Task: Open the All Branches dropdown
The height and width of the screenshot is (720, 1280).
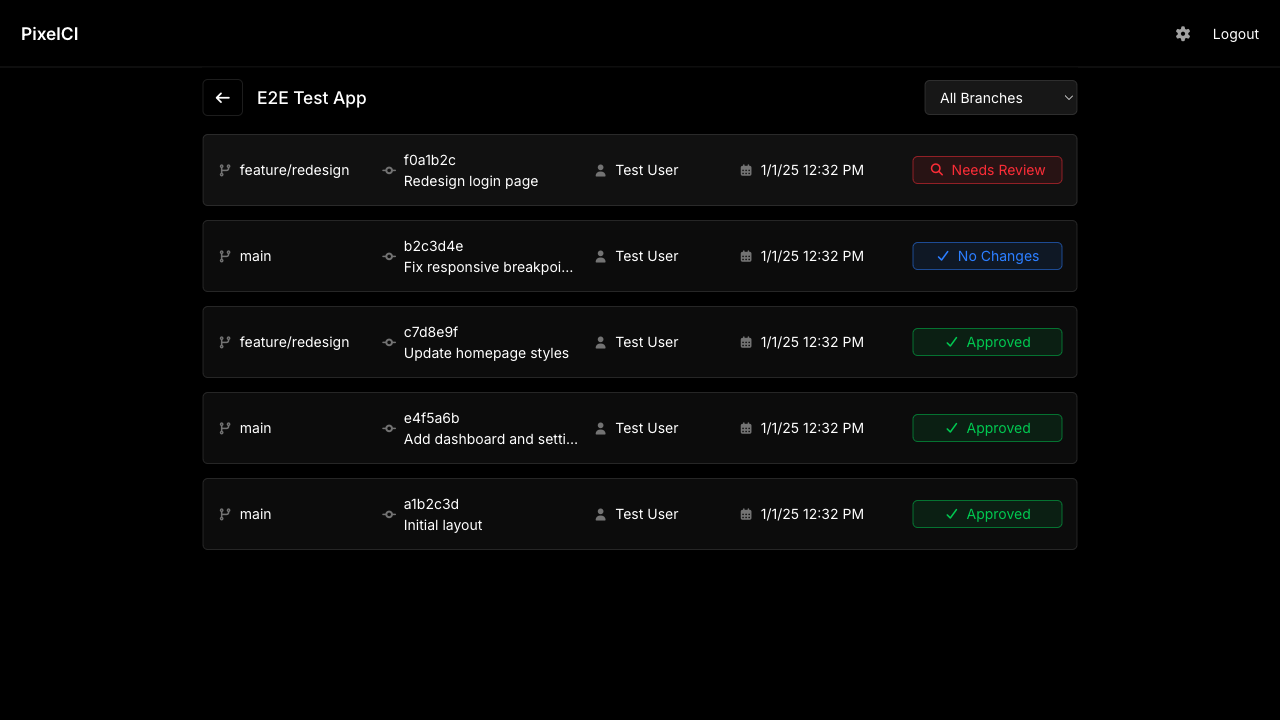Action: click(1000, 98)
